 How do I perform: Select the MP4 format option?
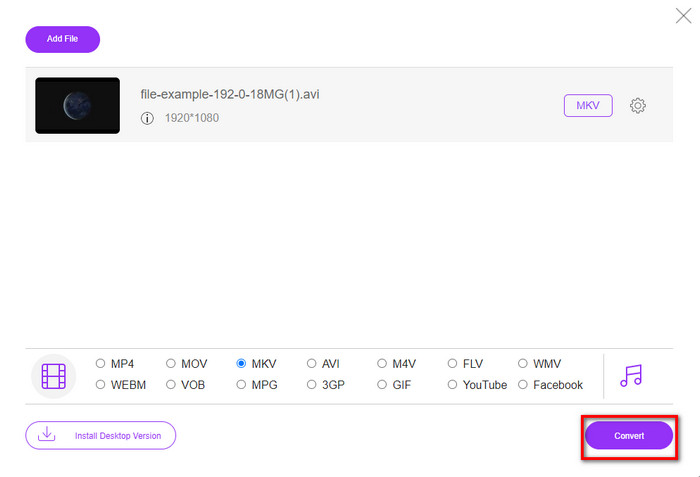101,364
